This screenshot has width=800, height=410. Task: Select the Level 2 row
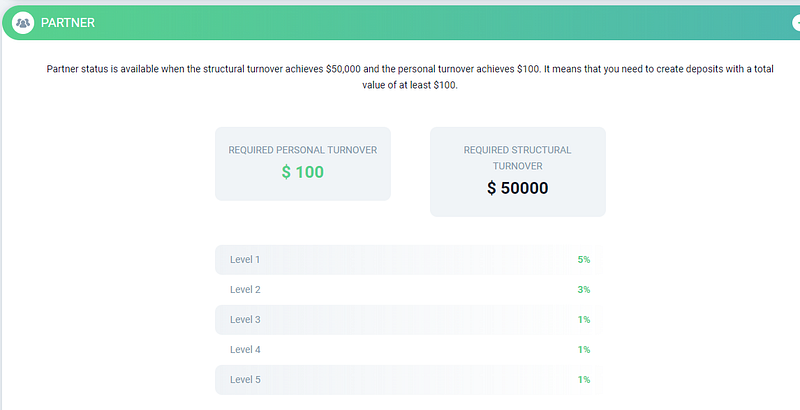pos(409,290)
